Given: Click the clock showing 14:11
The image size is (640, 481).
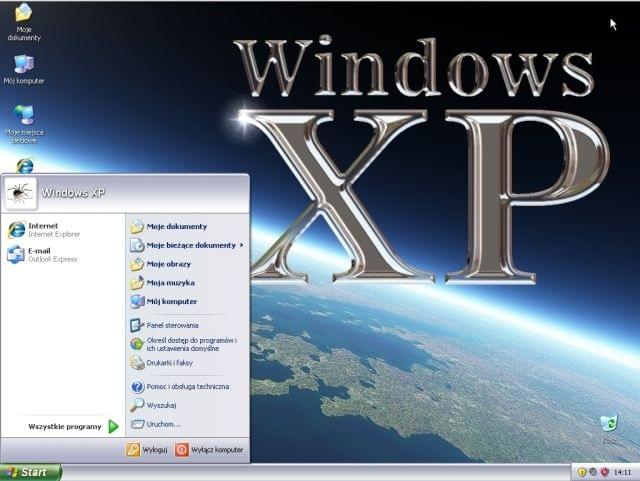Looking at the screenshot, I should (622, 472).
